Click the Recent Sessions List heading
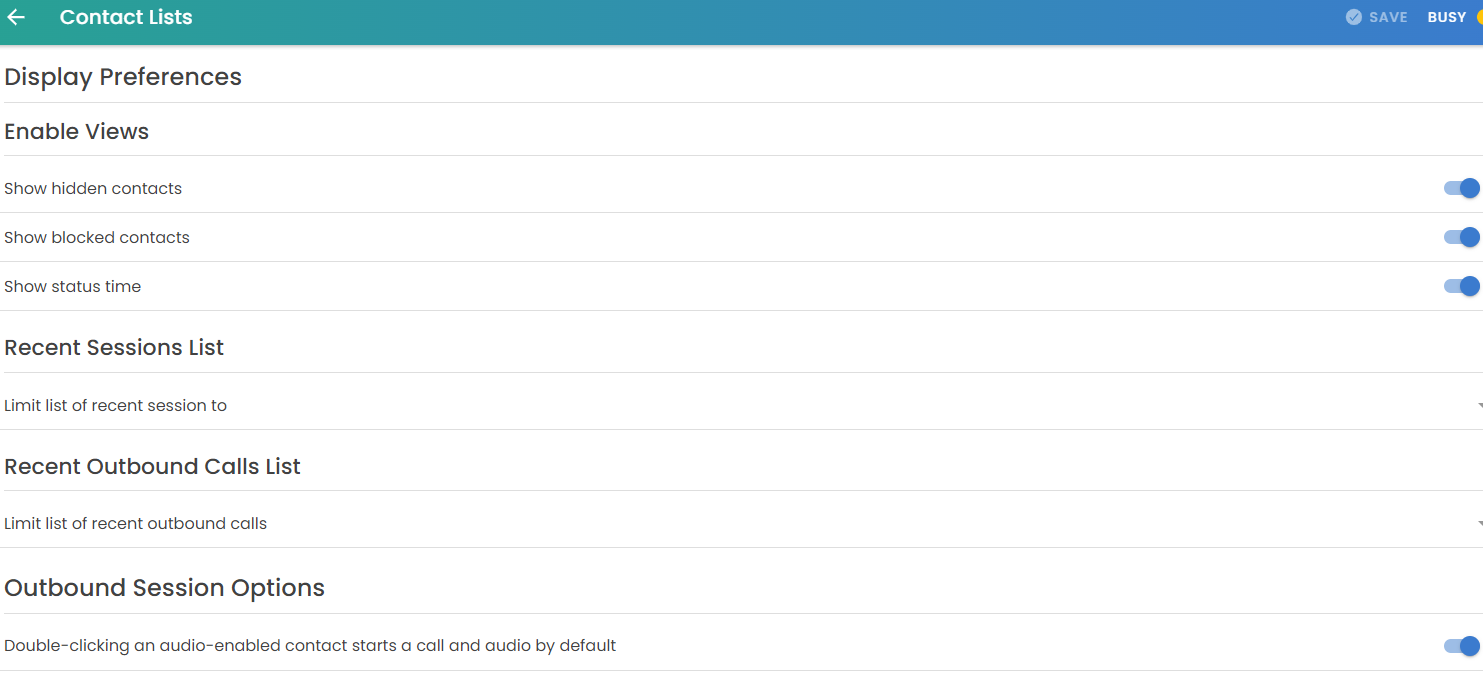The image size is (1483, 694). (x=114, y=348)
